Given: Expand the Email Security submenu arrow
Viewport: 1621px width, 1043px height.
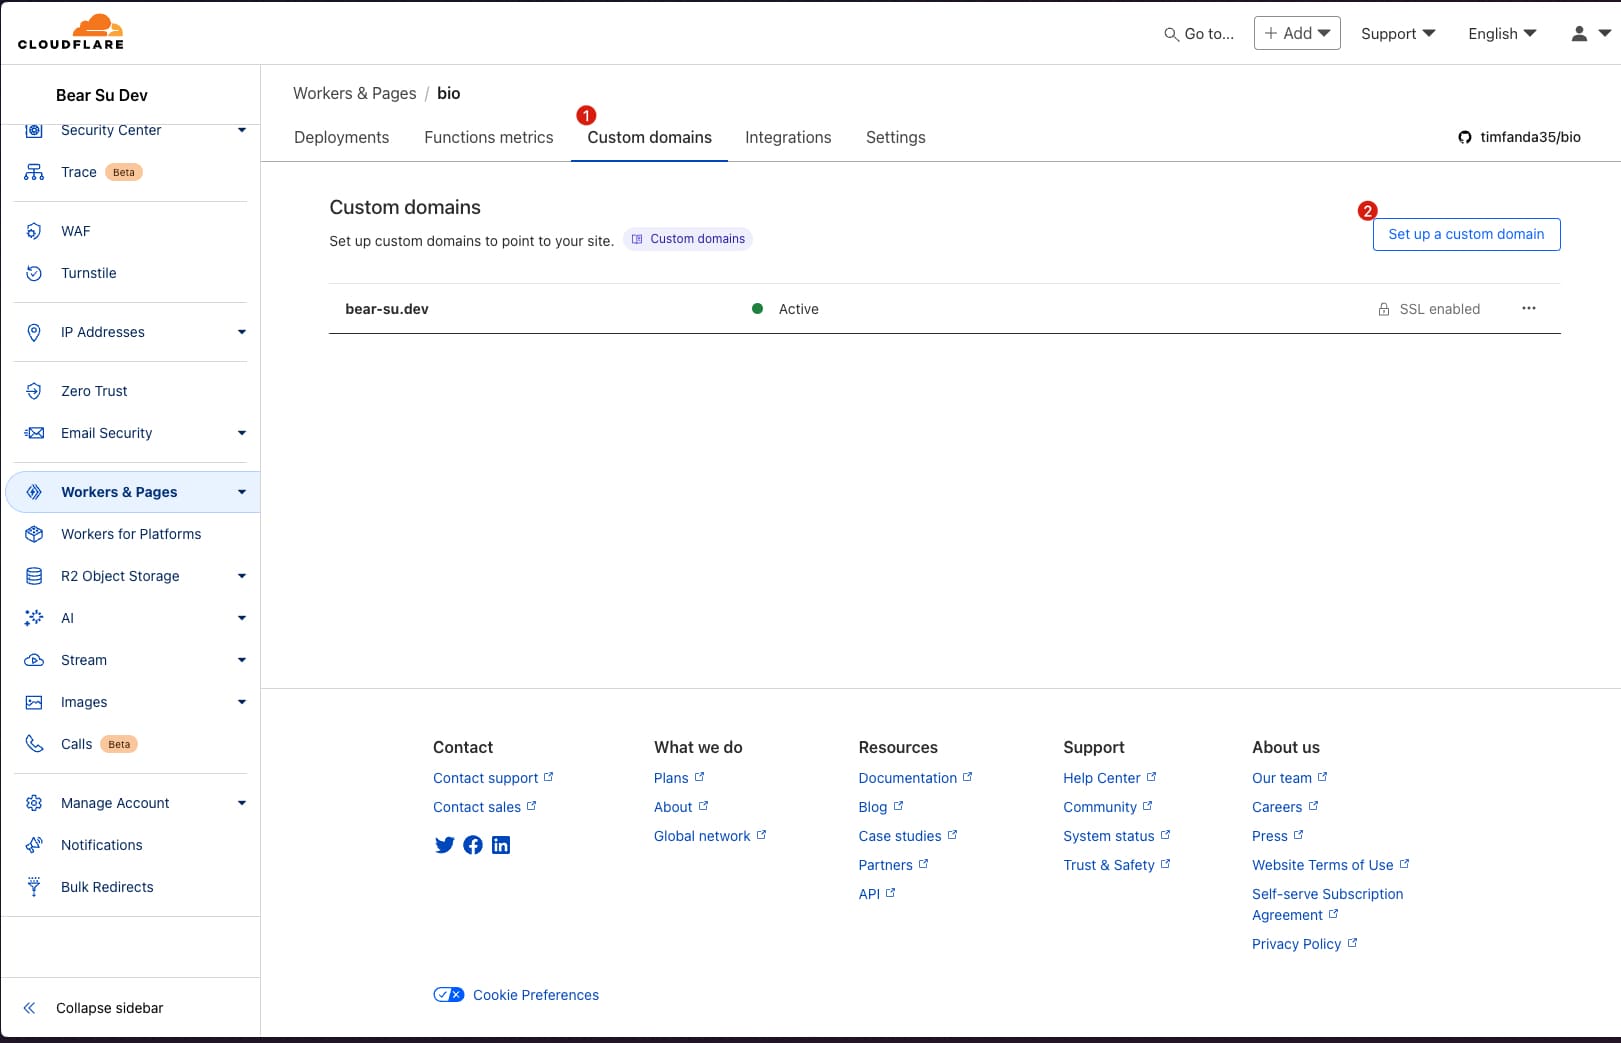Looking at the screenshot, I should tap(242, 433).
